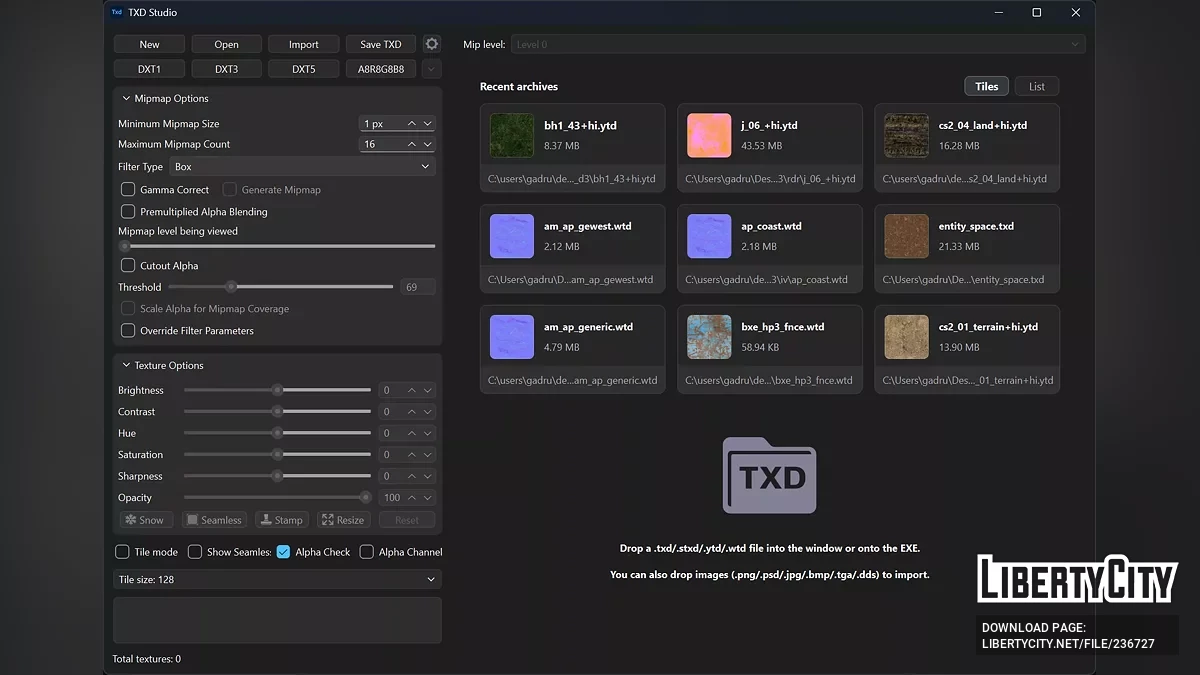1200x675 pixels.
Task: Click the Import button
Action: click(x=303, y=44)
